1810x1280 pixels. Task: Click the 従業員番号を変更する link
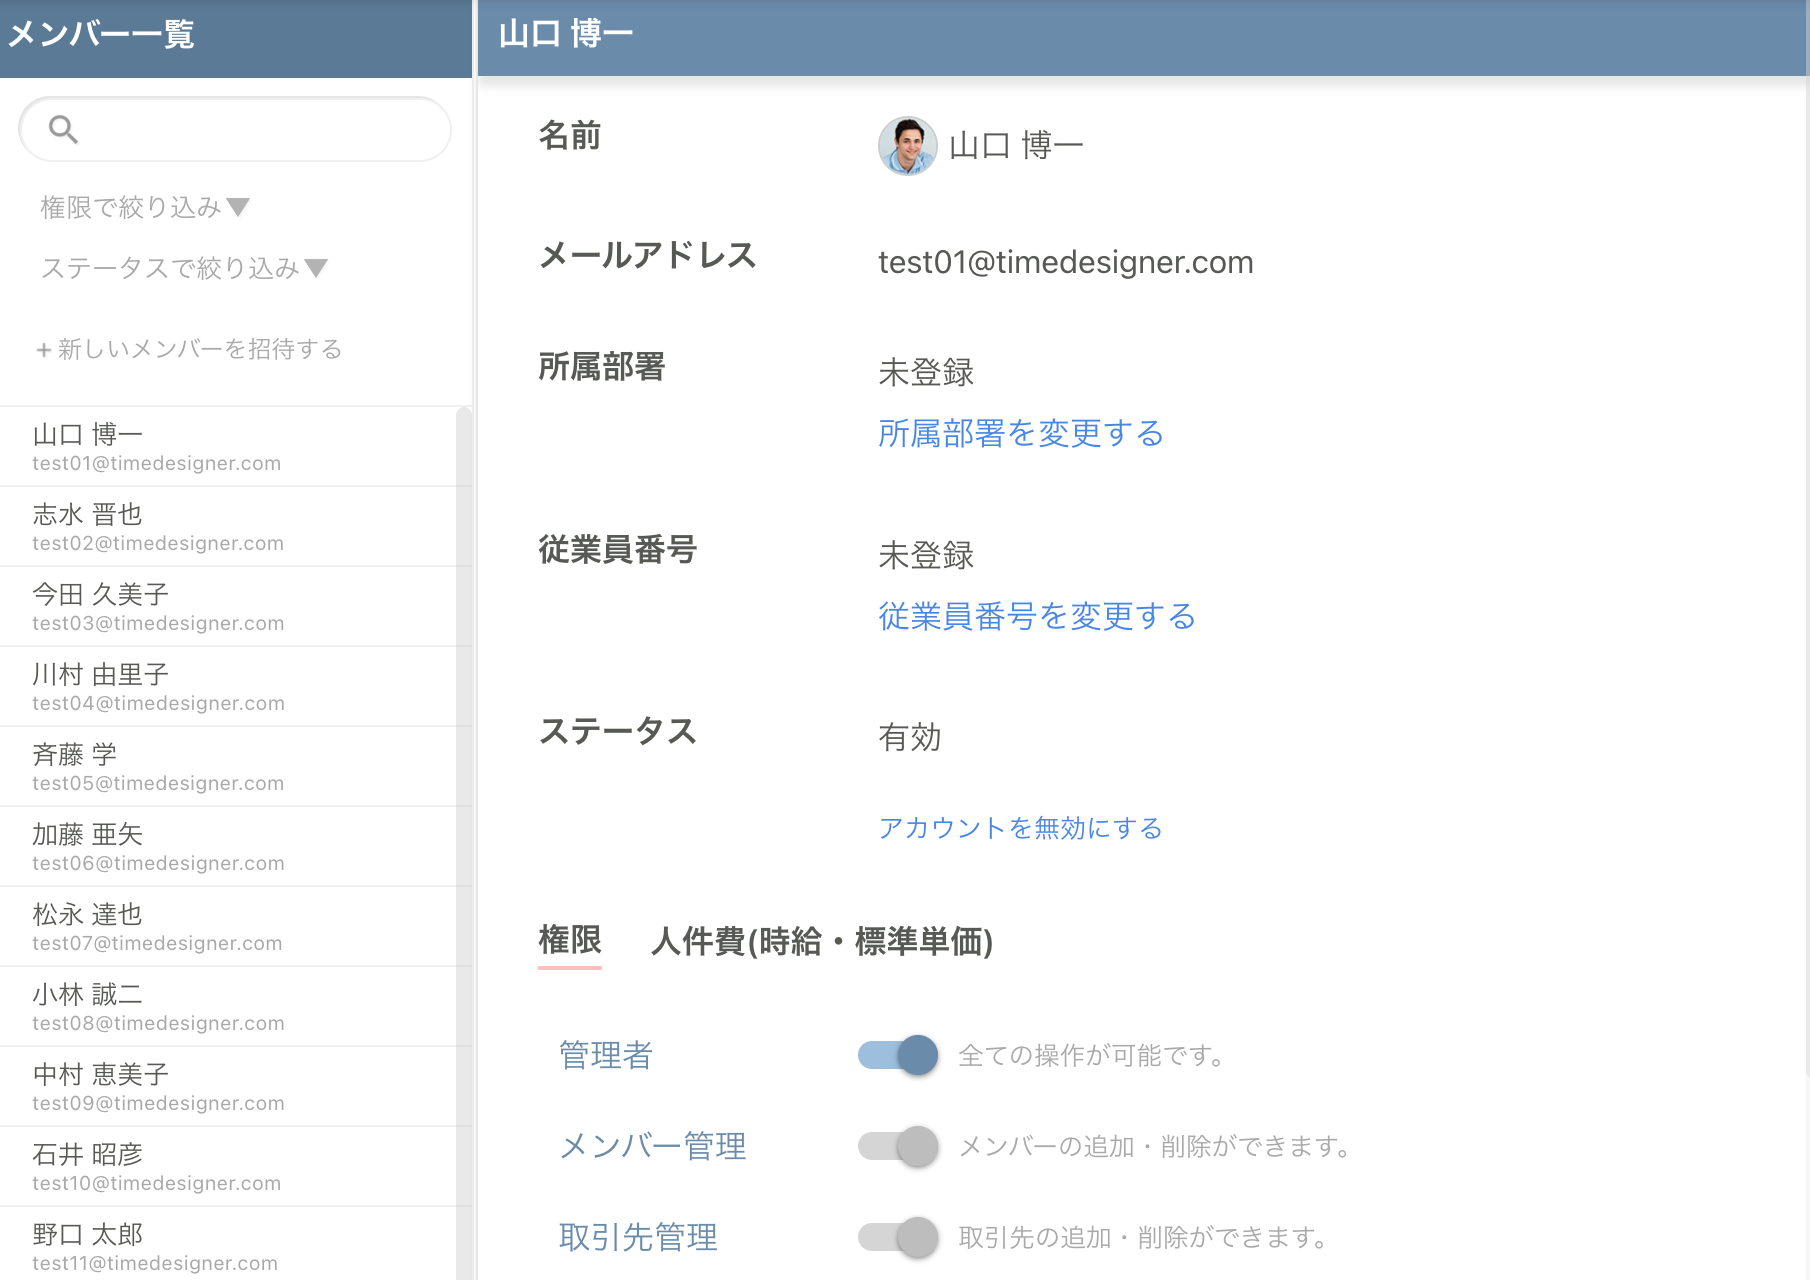pyautogui.click(x=1036, y=616)
